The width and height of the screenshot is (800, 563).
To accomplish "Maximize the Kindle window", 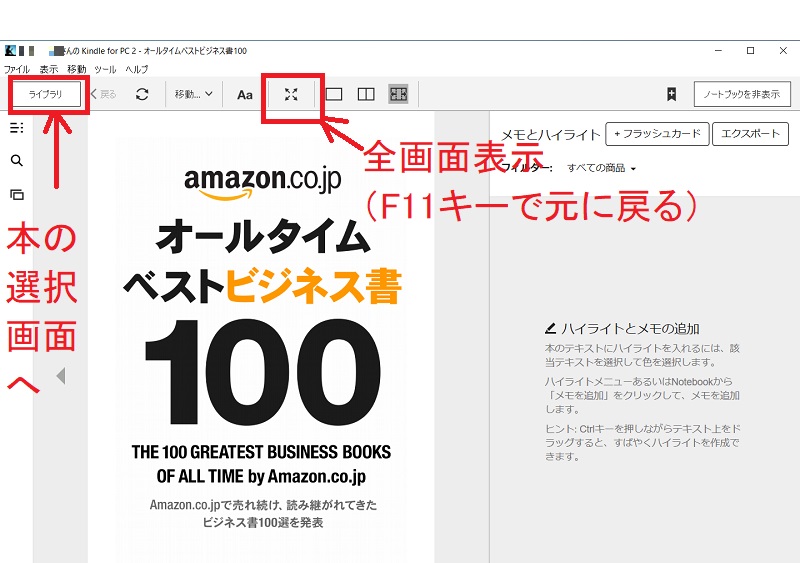I will 751,51.
